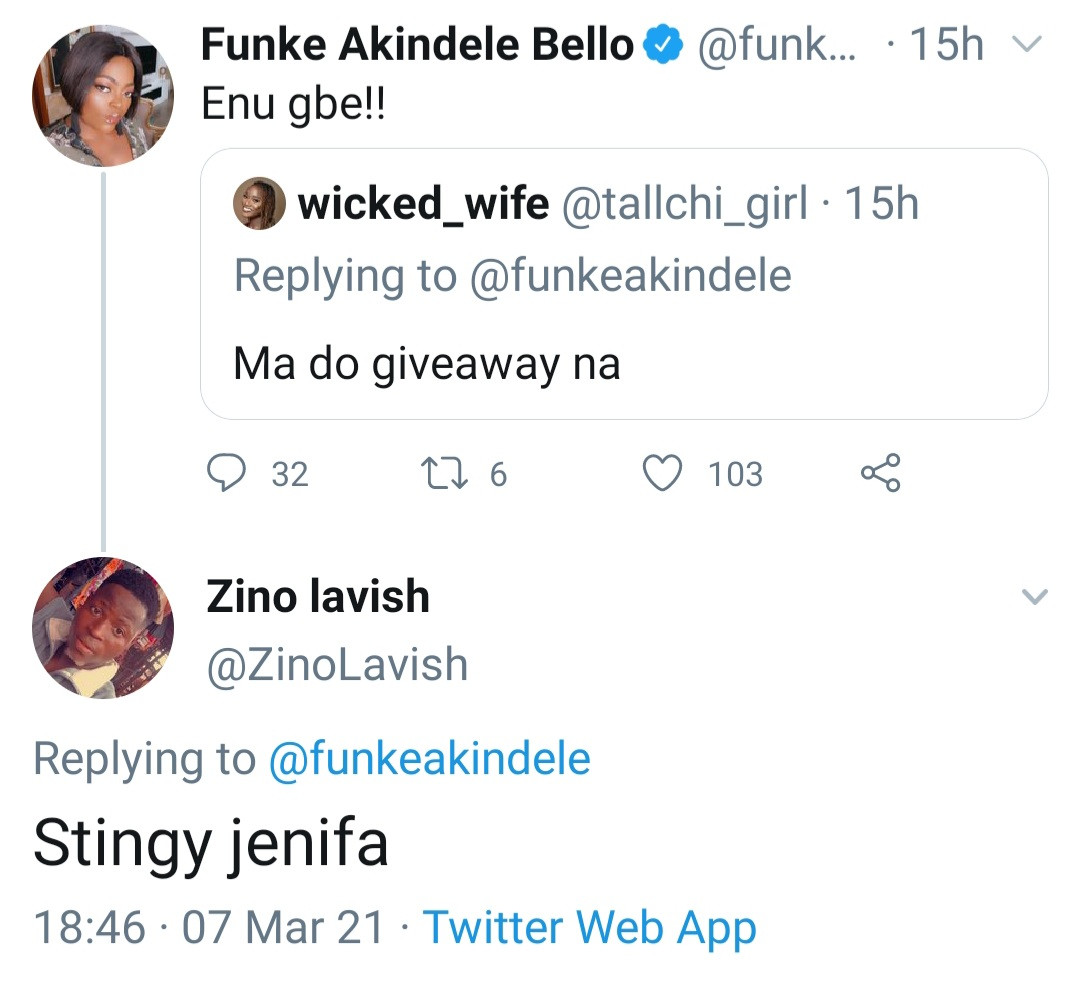
Task: Open the chevron menu on Zino lavish's tweet
Action: pyautogui.click(x=1034, y=597)
